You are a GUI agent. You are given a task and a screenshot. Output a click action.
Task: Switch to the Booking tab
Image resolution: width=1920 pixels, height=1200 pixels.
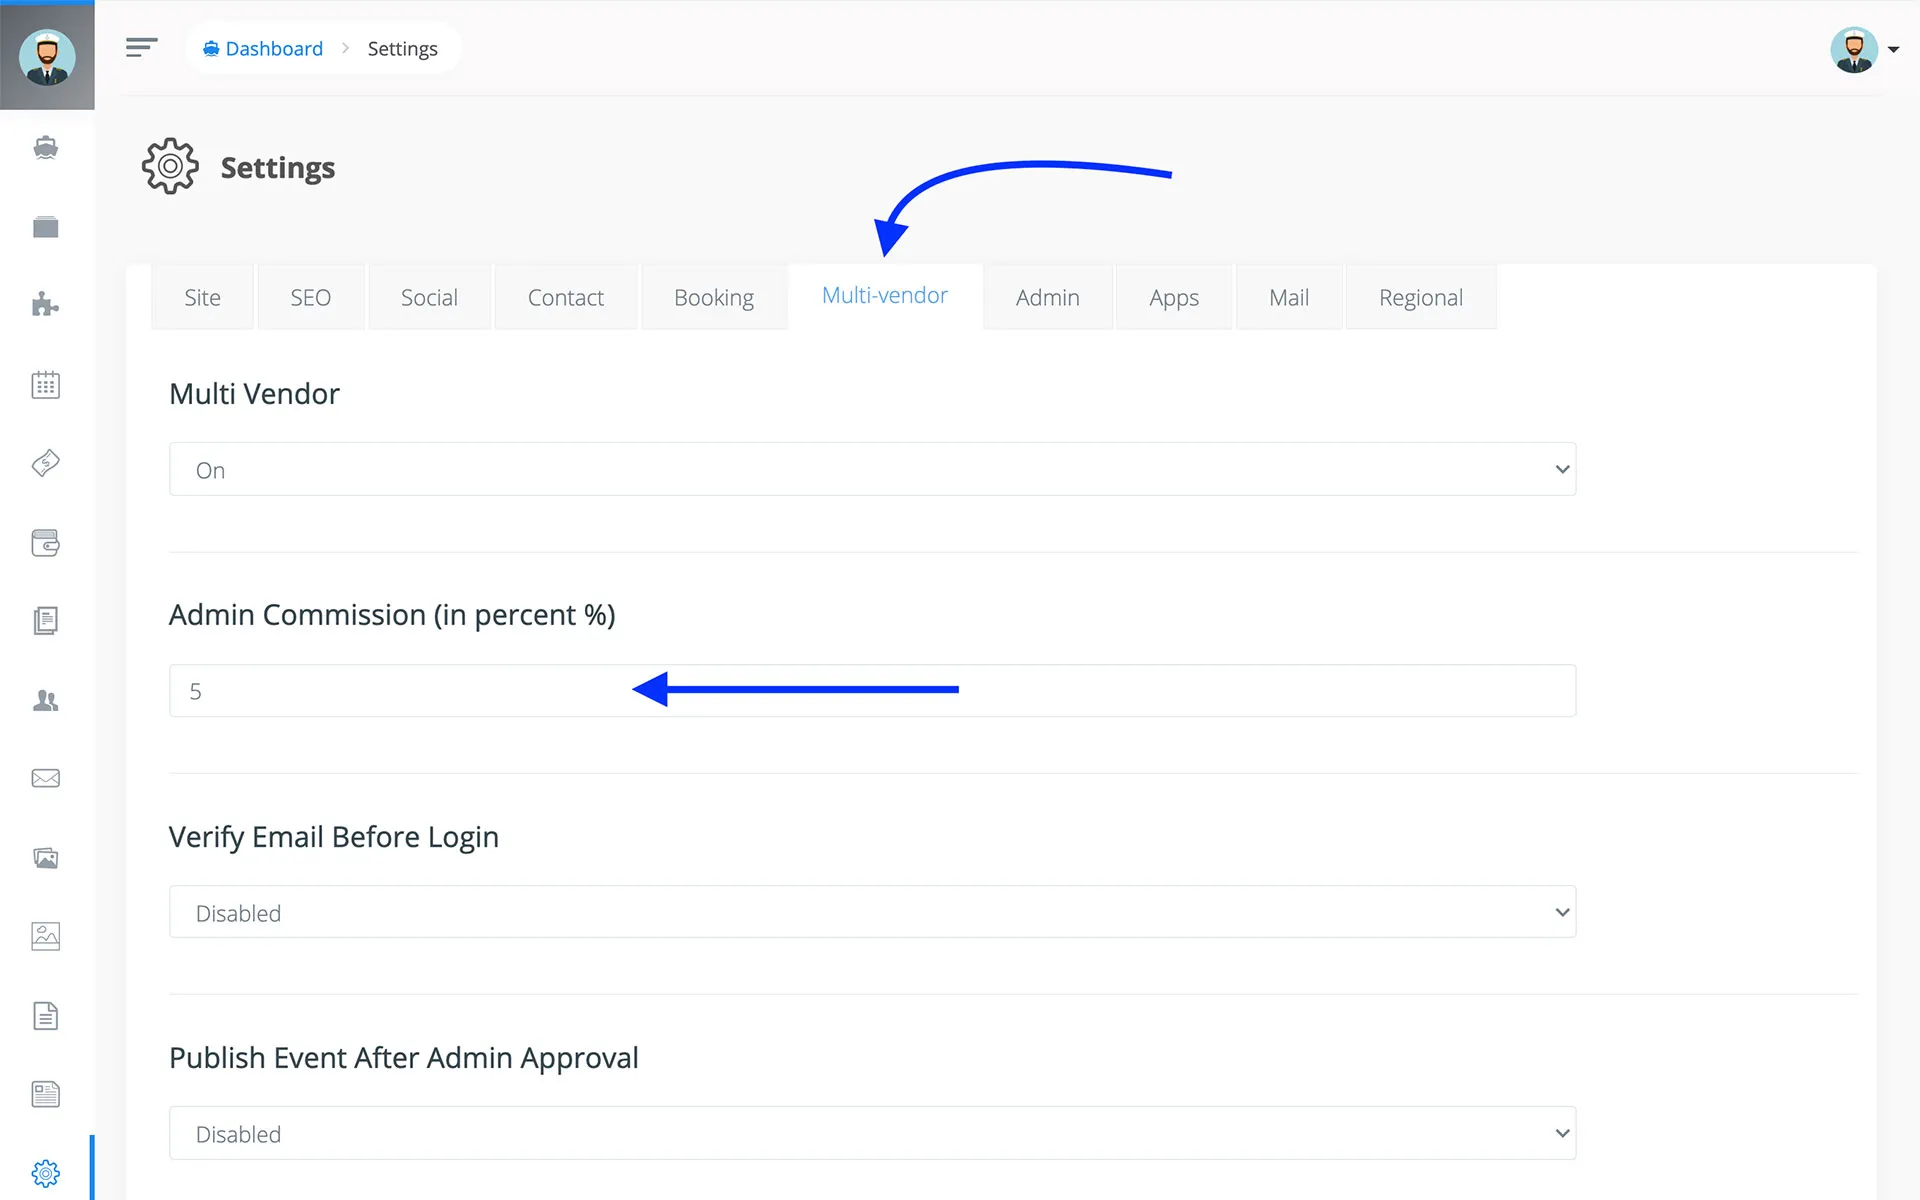(713, 298)
